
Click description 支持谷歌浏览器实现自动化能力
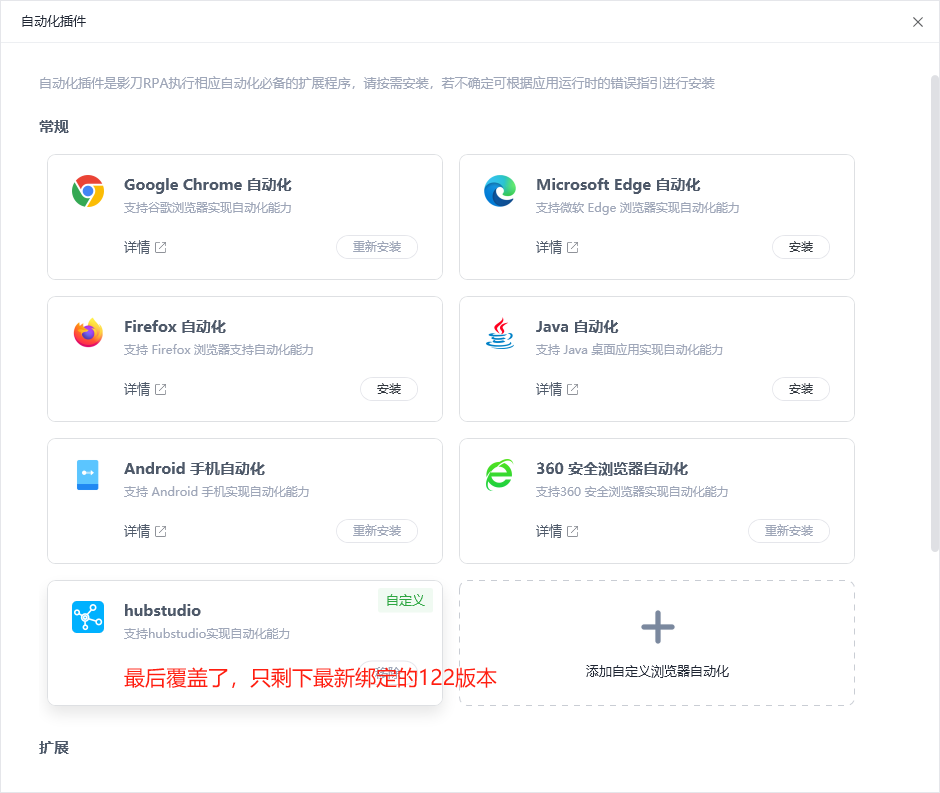(207, 208)
